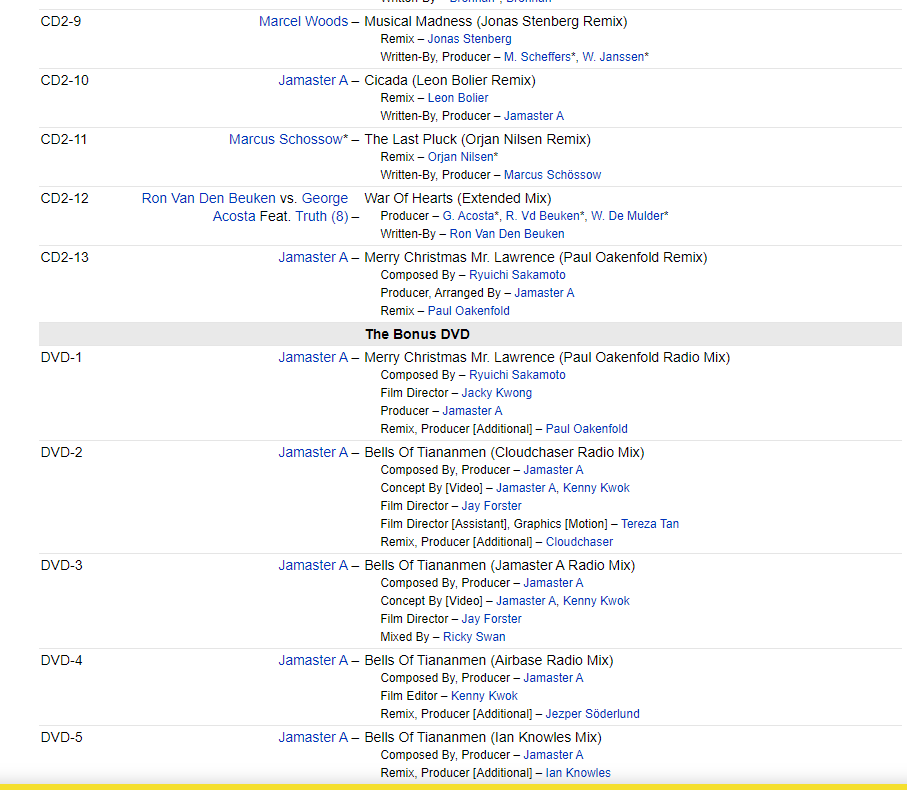The image size is (907, 790).
Task: Open Marcus Schossow artist link on CD2-11
Action: (288, 139)
